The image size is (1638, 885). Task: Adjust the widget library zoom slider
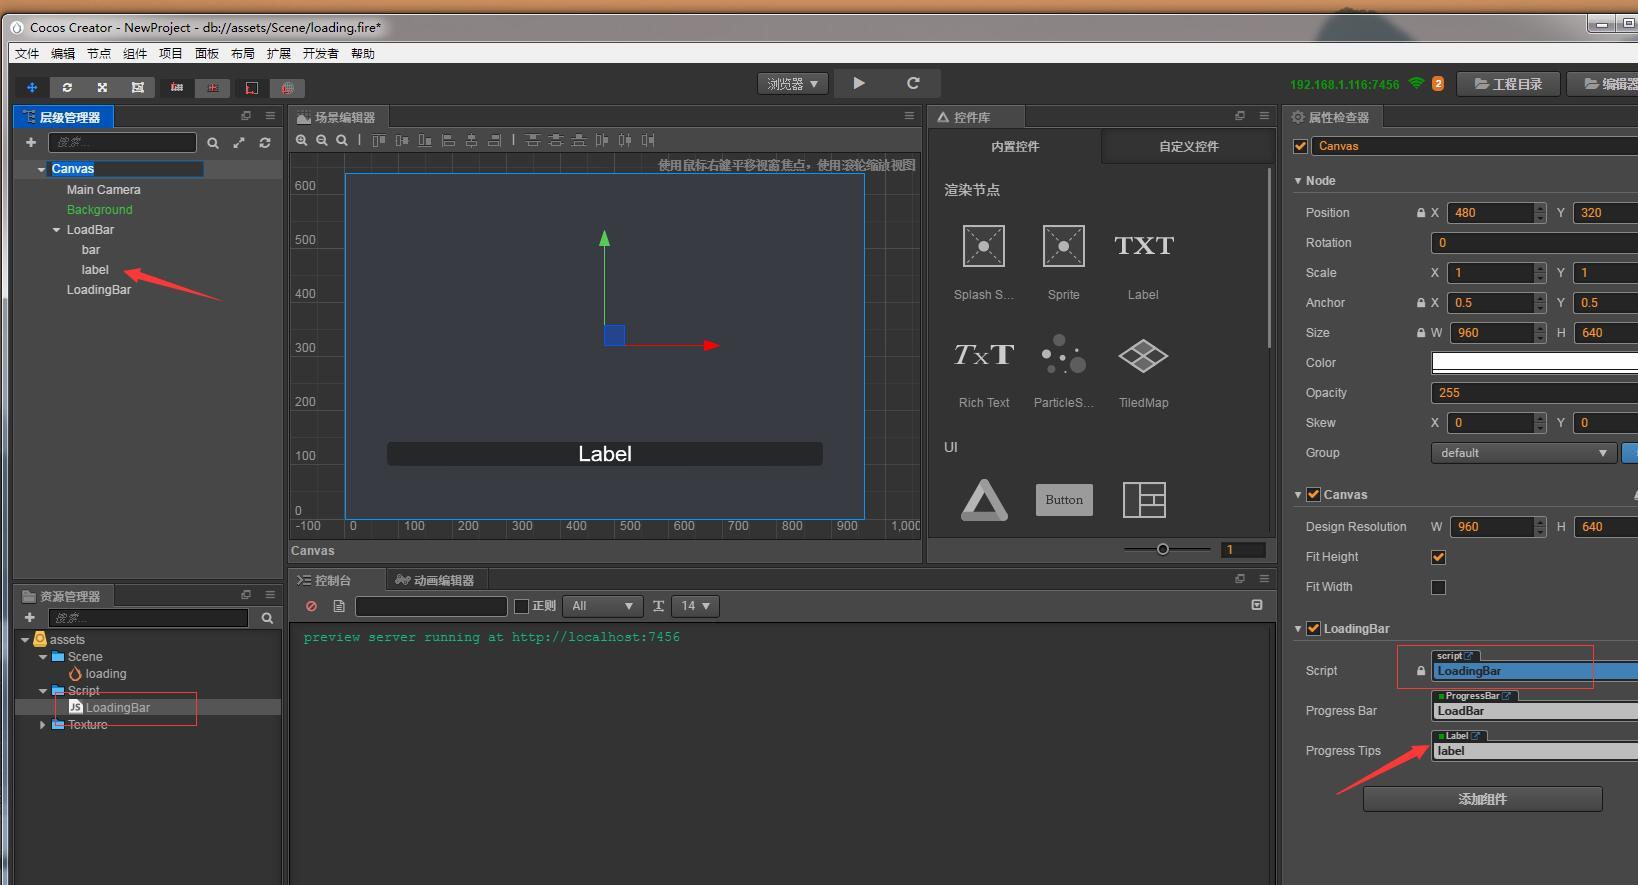(1163, 549)
